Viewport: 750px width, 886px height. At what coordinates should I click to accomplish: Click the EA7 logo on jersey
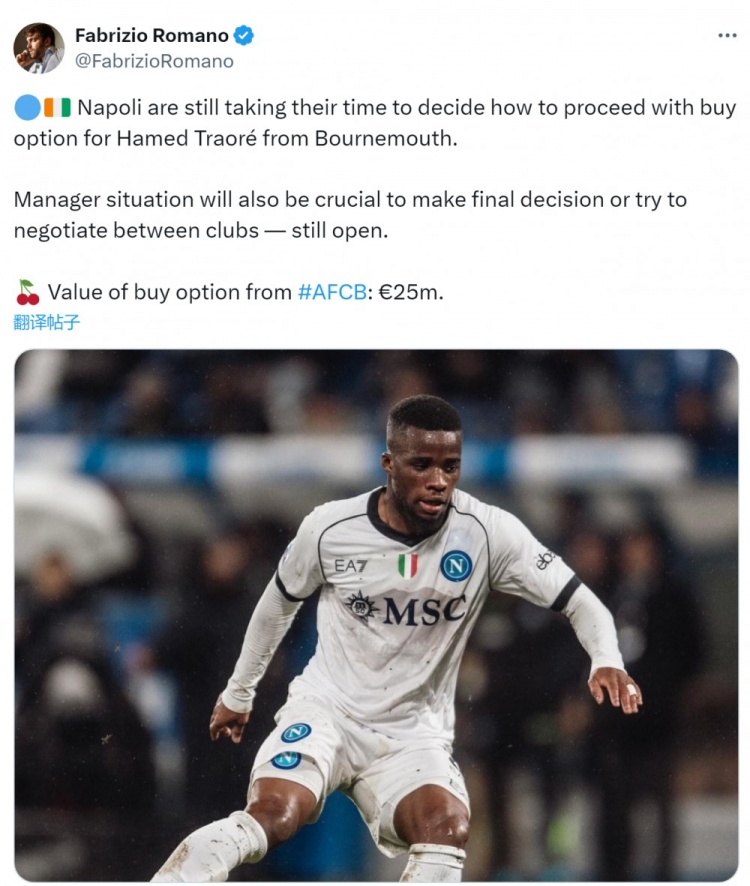pyautogui.click(x=350, y=565)
